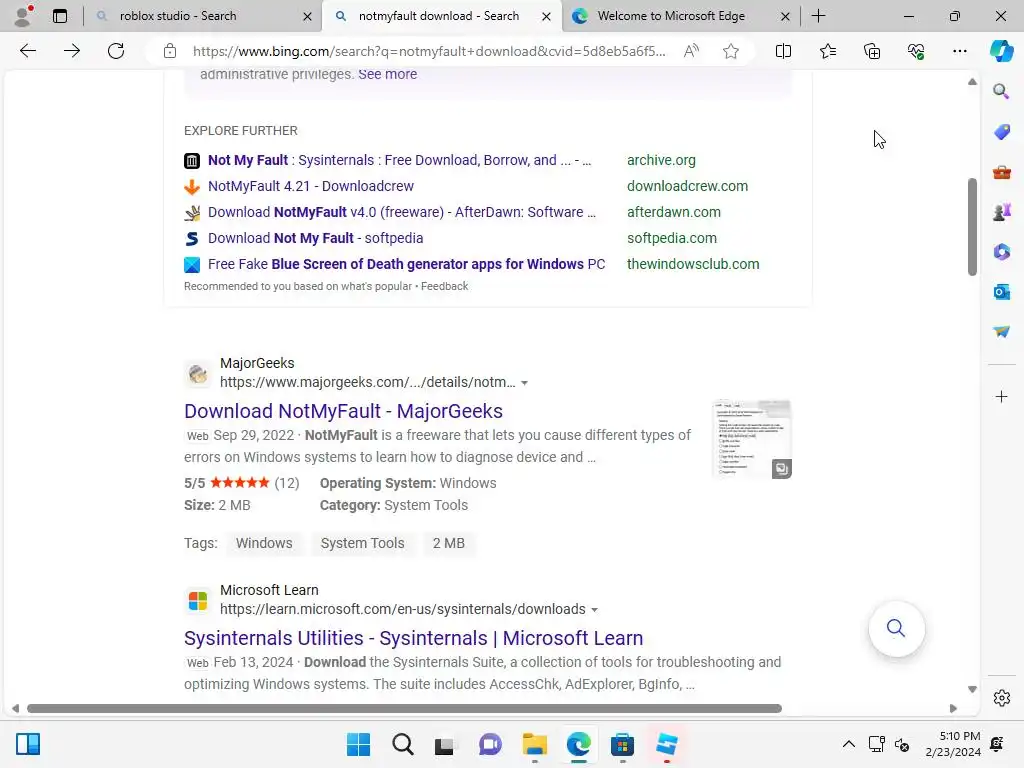The image size is (1024, 768).
Task: Click the floating search magnifier button
Action: tap(896, 628)
